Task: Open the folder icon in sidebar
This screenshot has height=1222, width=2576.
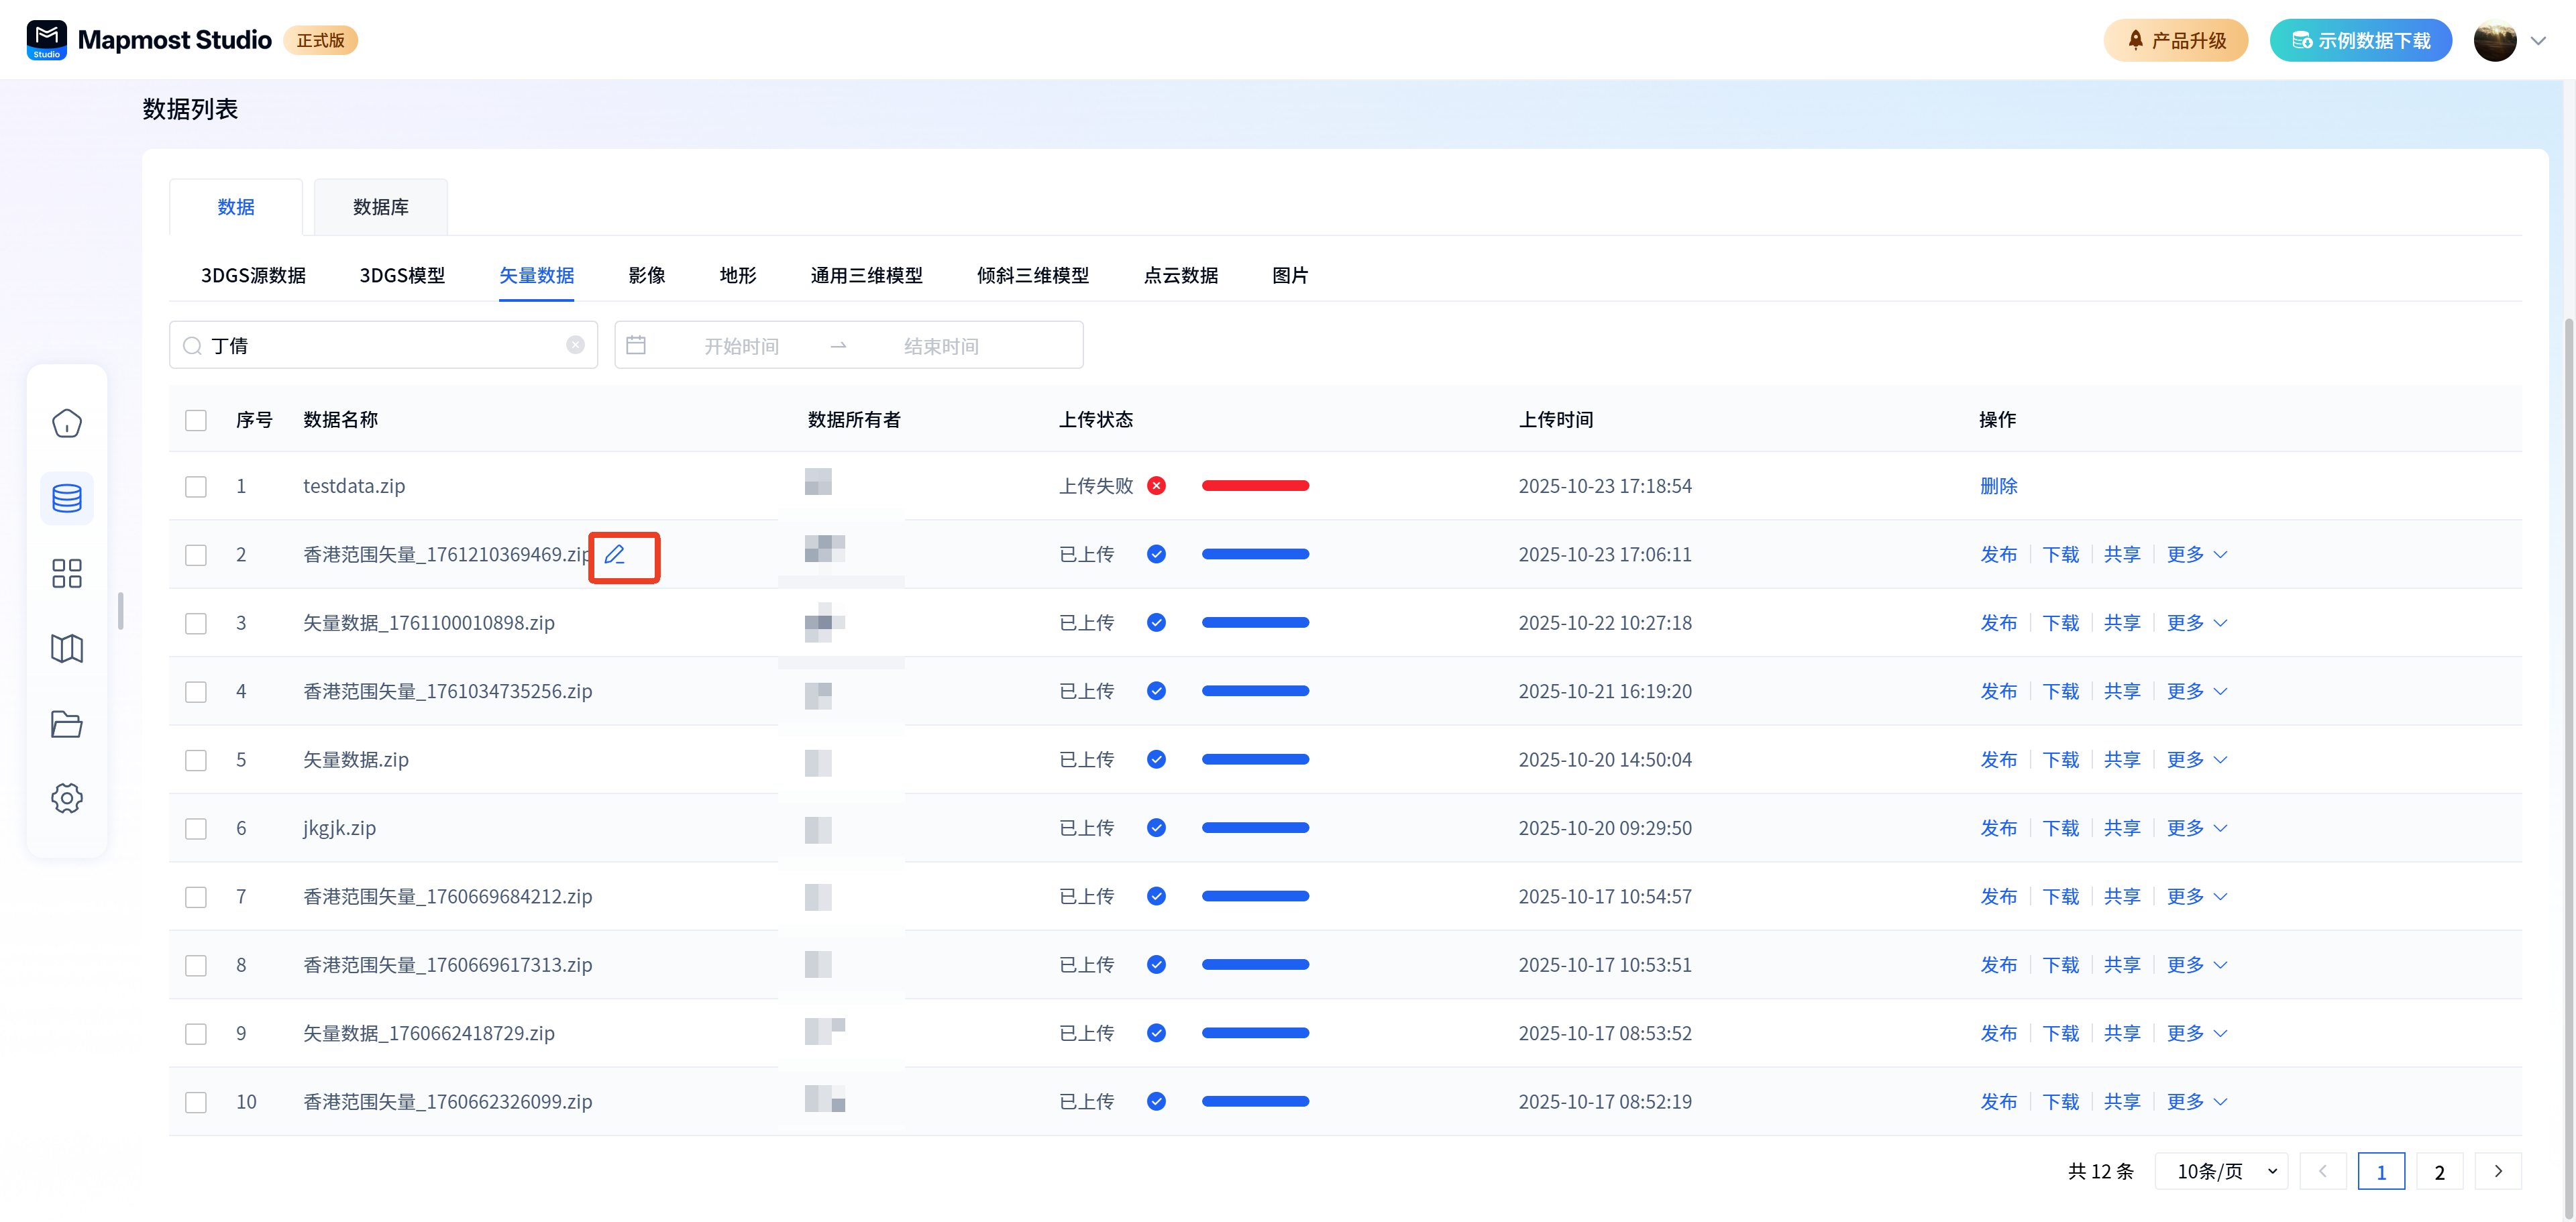Action: [x=67, y=723]
